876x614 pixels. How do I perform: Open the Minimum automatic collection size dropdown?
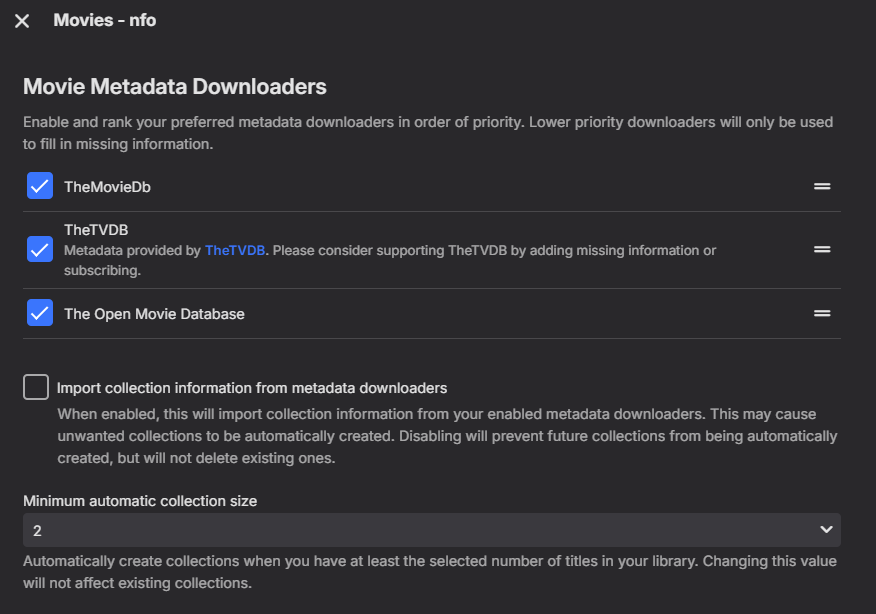tap(431, 529)
